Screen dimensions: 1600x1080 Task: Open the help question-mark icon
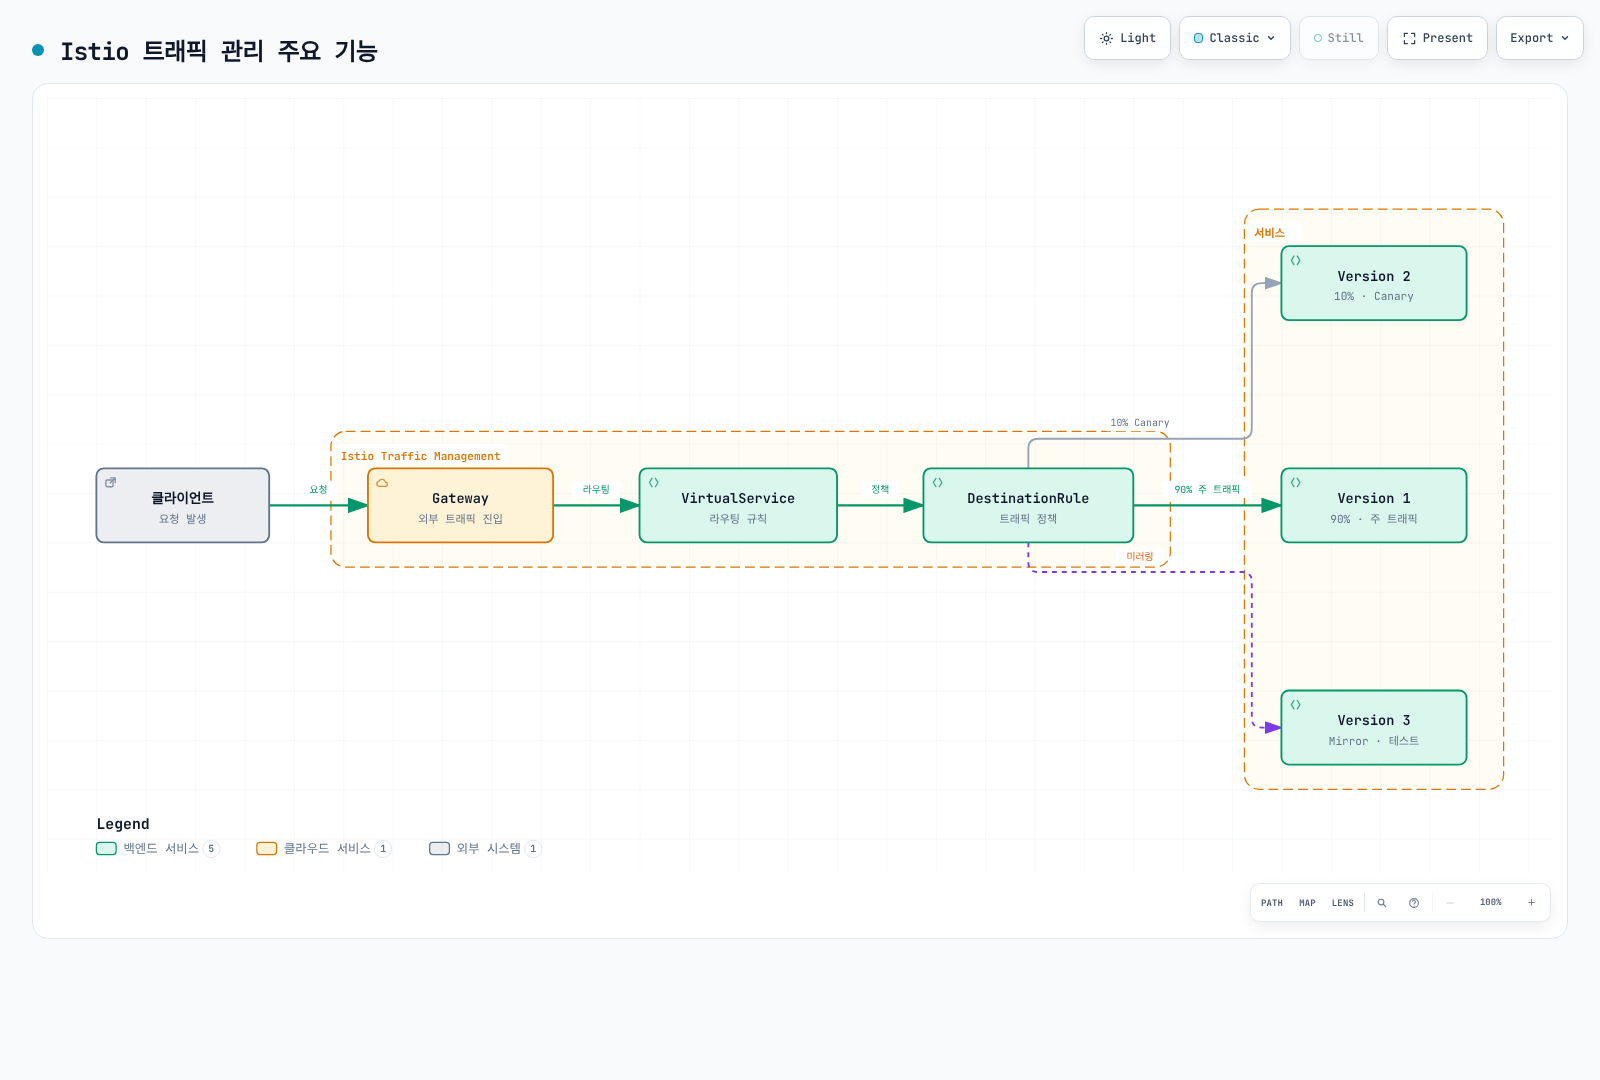[1414, 903]
